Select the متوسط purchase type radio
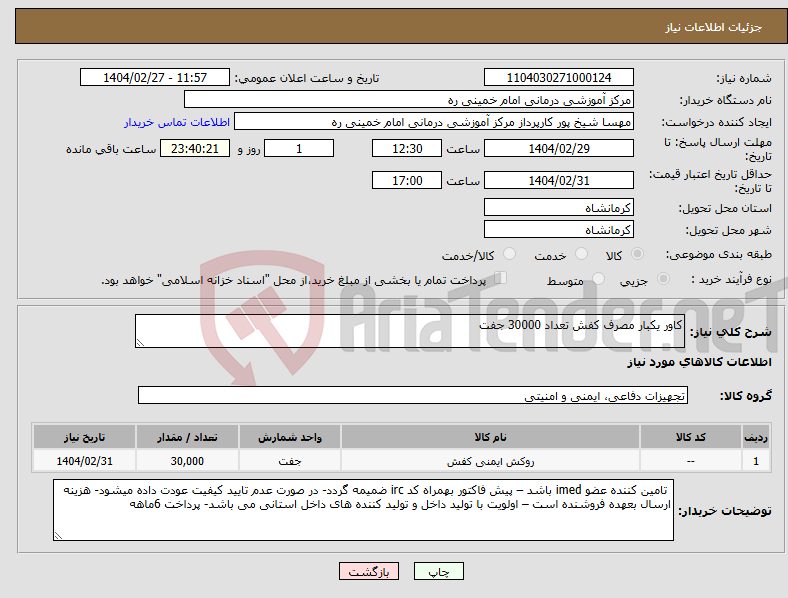This screenshot has height=598, width=788. coord(599,278)
